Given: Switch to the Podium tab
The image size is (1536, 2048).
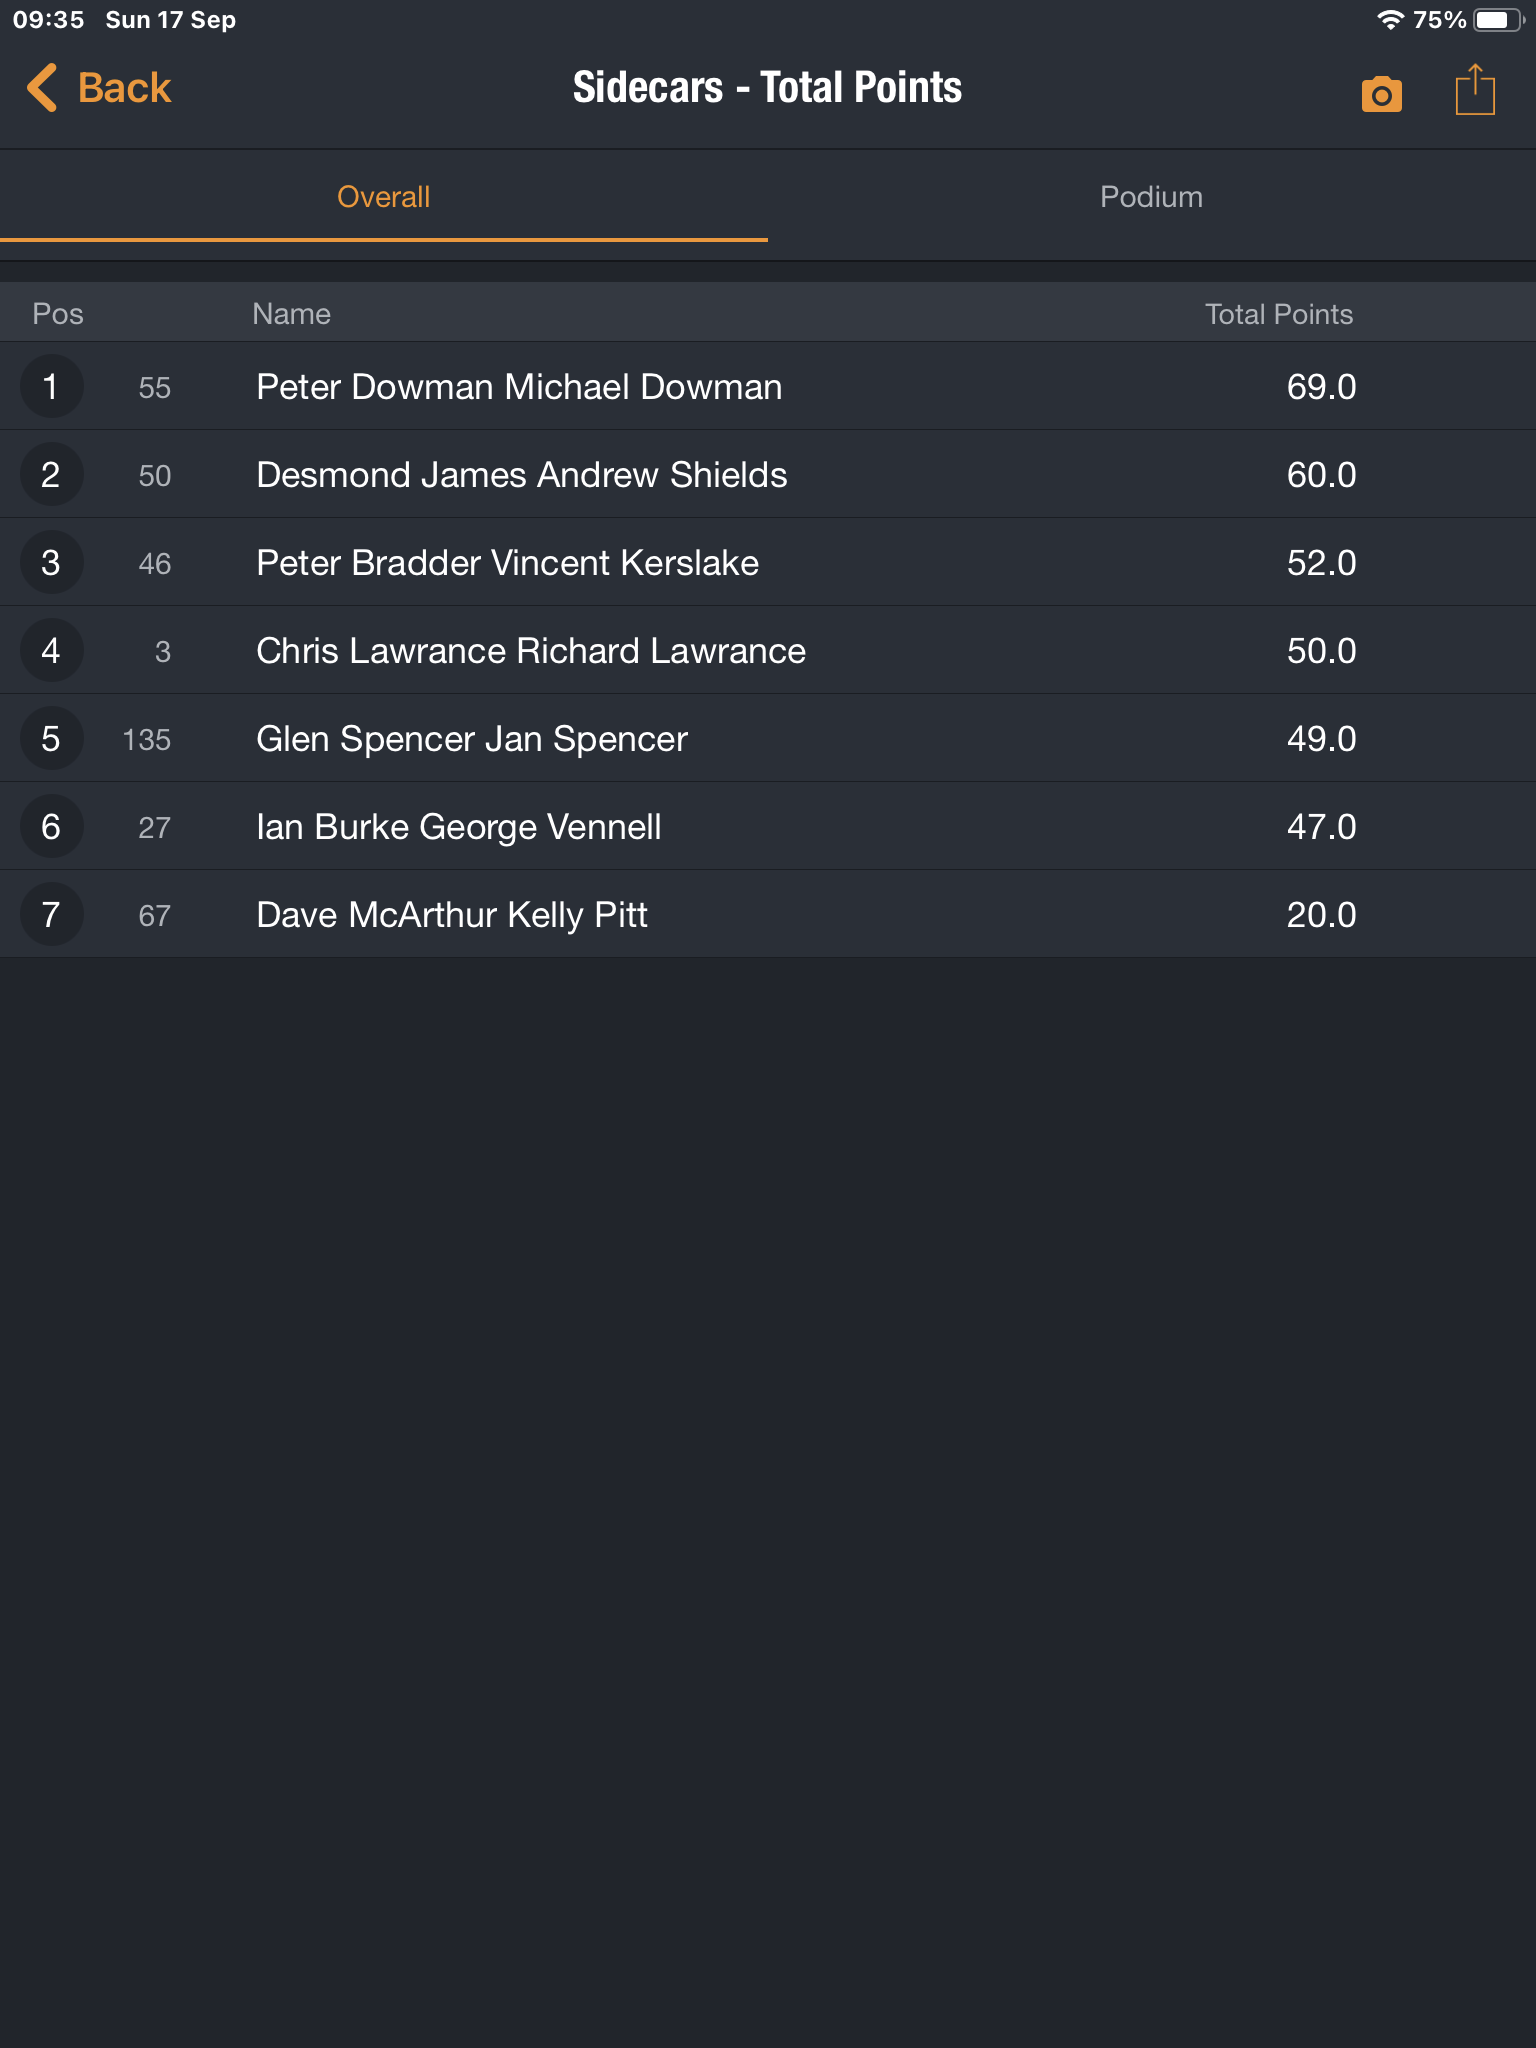Looking at the screenshot, I should click(1152, 197).
